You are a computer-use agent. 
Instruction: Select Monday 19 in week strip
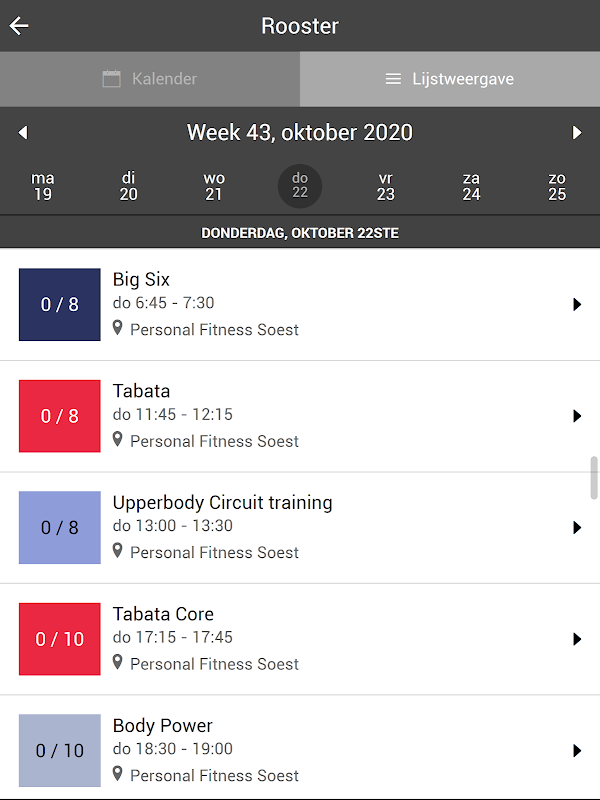point(43,186)
